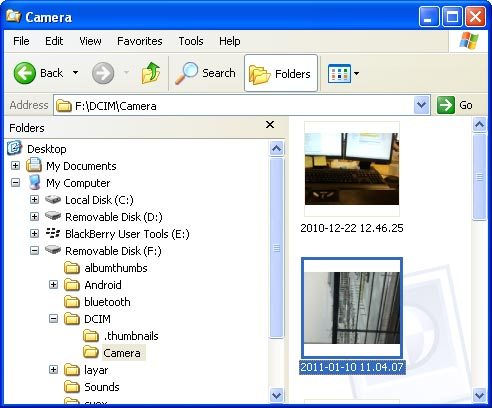
Task: Click the Up folder icon in toolbar
Action: pos(151,73)
